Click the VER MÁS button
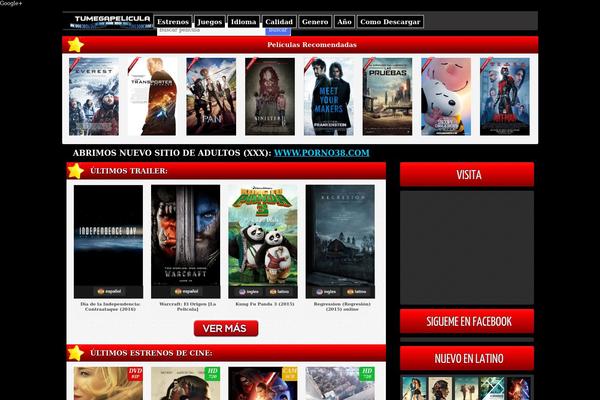The image size is (600, 400). click(x=226, y=328)
